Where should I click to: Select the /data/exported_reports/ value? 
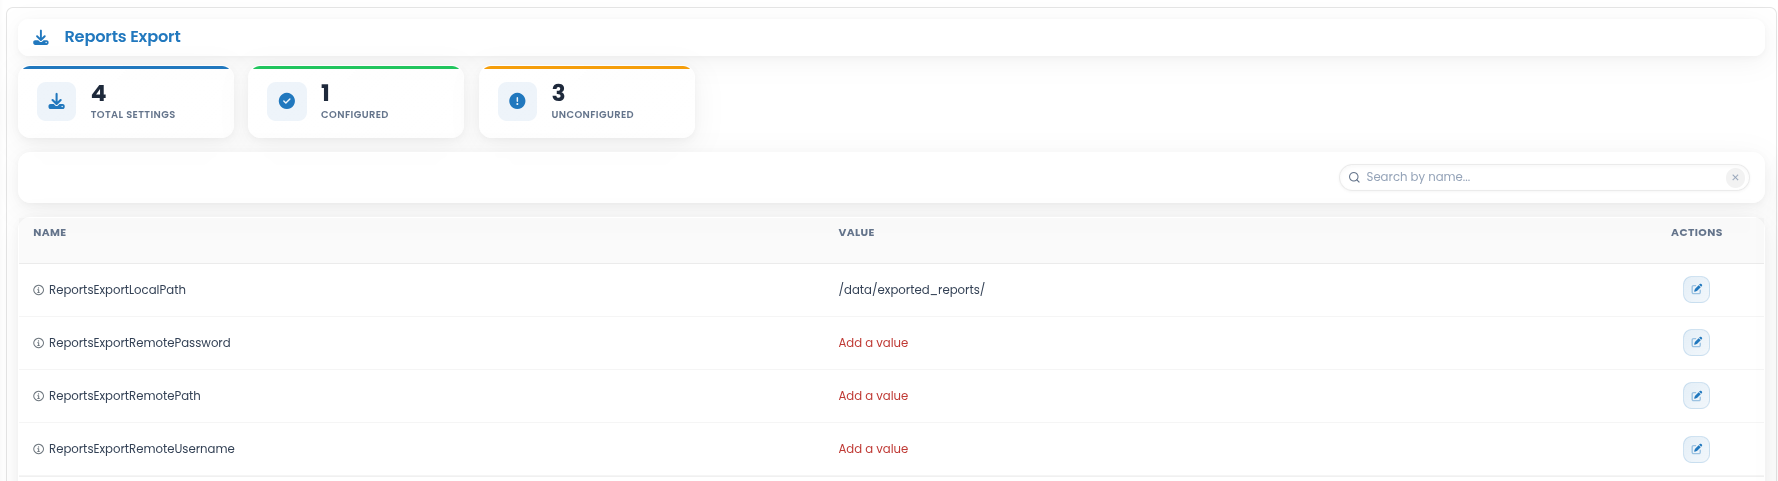click(911, 290)
